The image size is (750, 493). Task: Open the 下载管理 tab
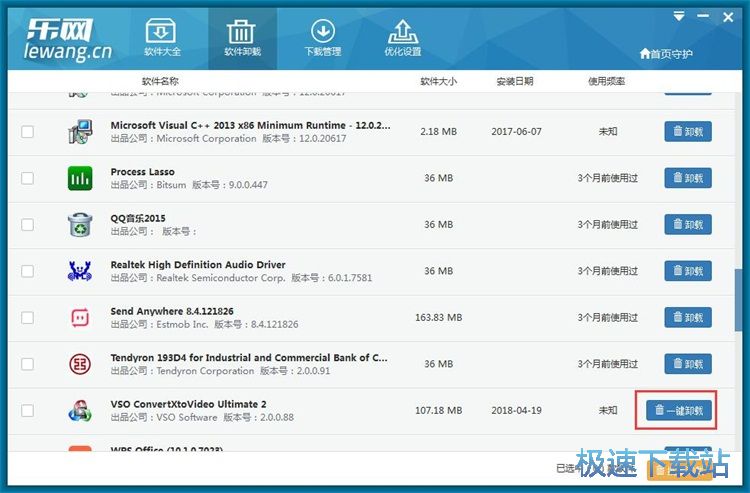[x=322, y=39]
